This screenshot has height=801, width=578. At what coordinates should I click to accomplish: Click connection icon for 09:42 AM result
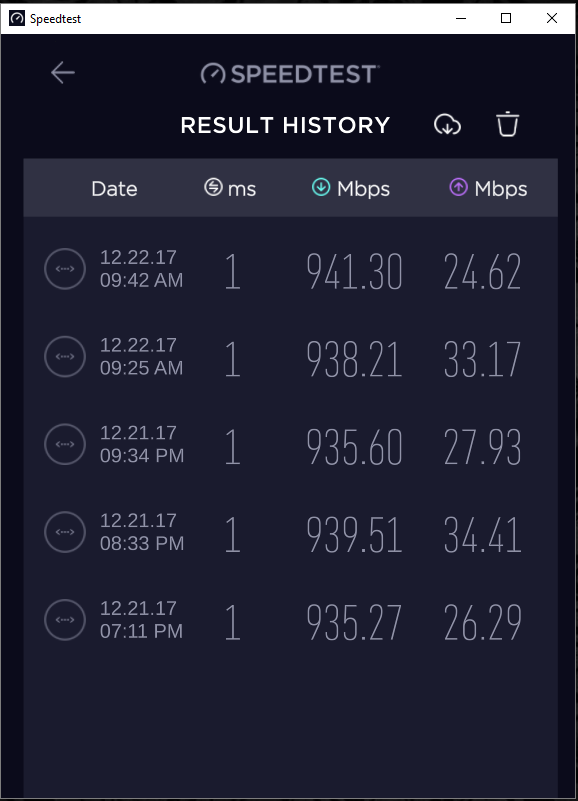point(65,269)
